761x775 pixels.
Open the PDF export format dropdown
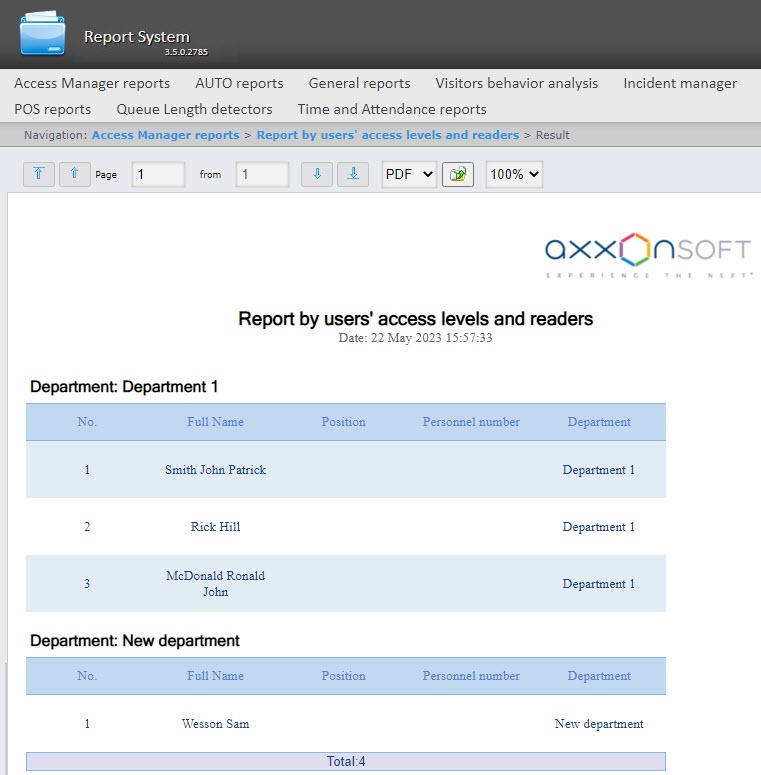(x=409, y=174)
